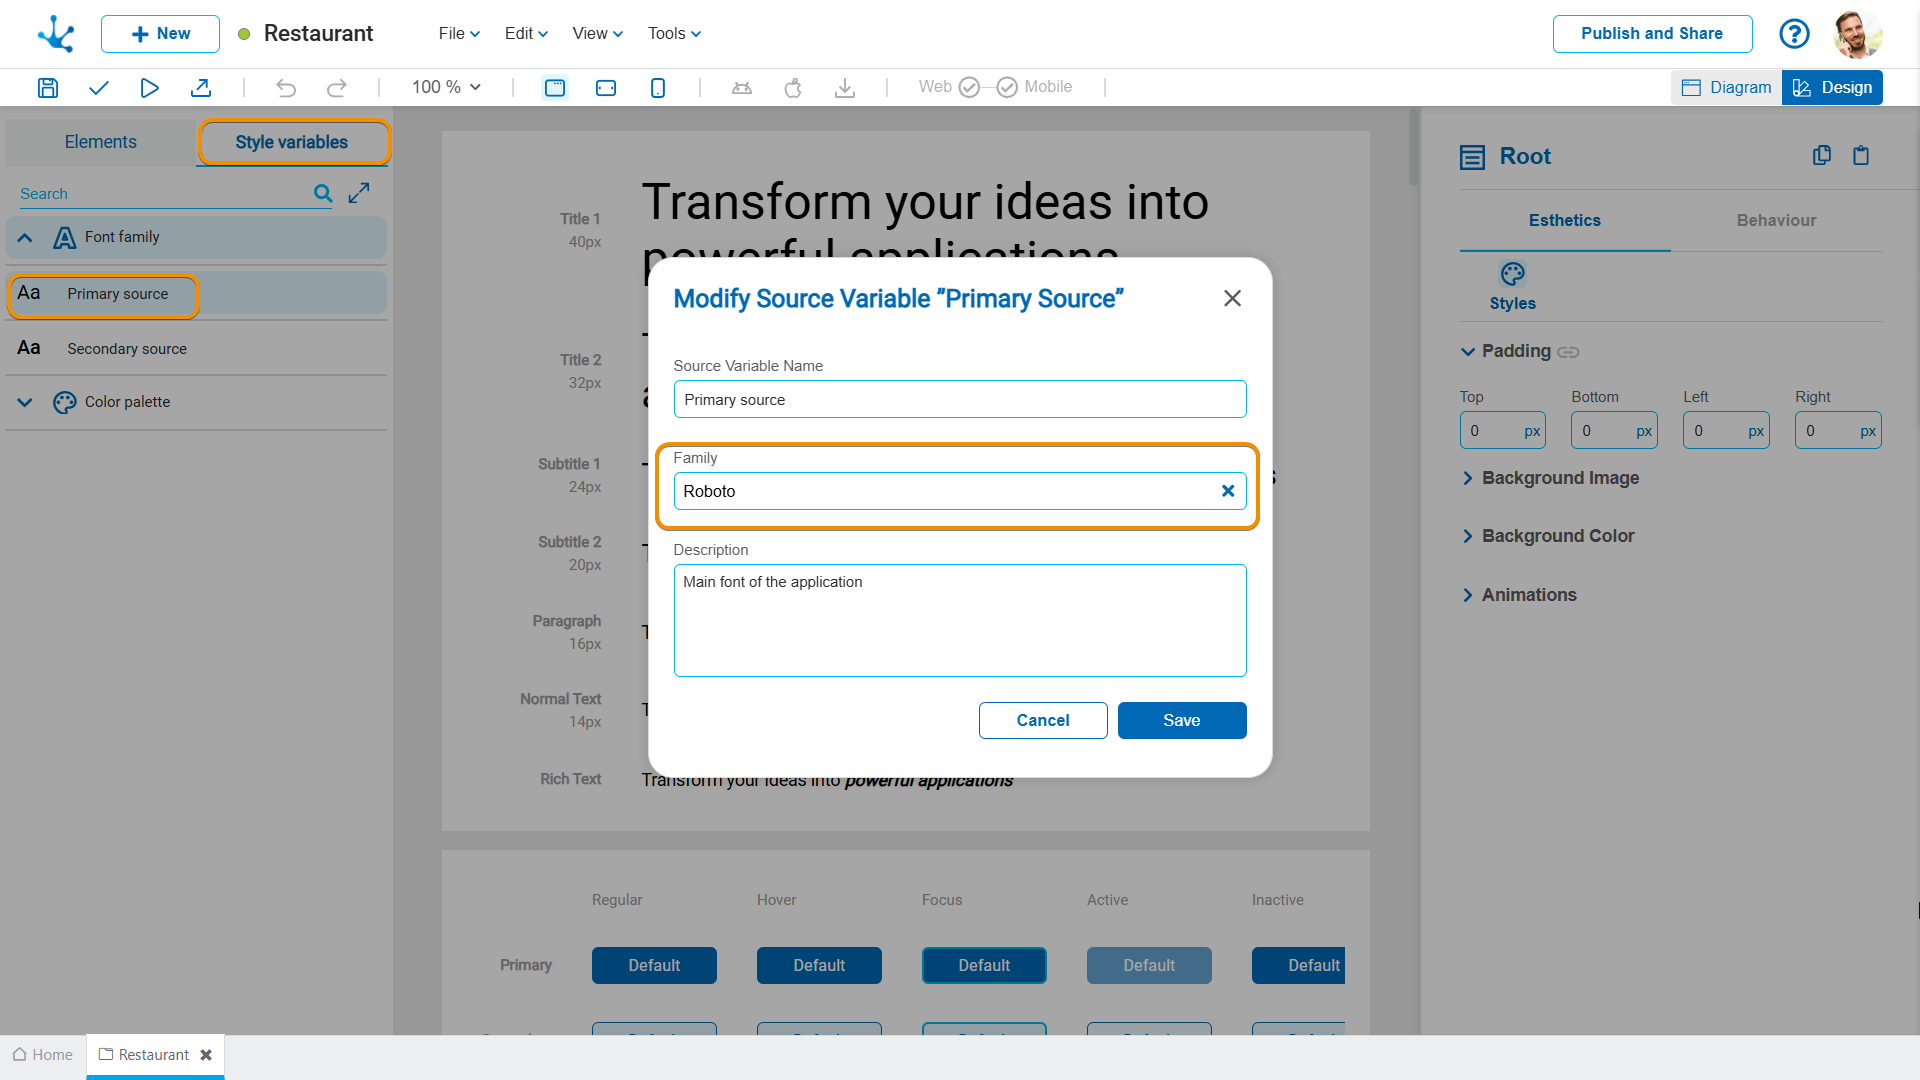The height and width of the screenshot is (1080, 1920).
Task: Click the Description text area
Action: (x=959, y=620)
